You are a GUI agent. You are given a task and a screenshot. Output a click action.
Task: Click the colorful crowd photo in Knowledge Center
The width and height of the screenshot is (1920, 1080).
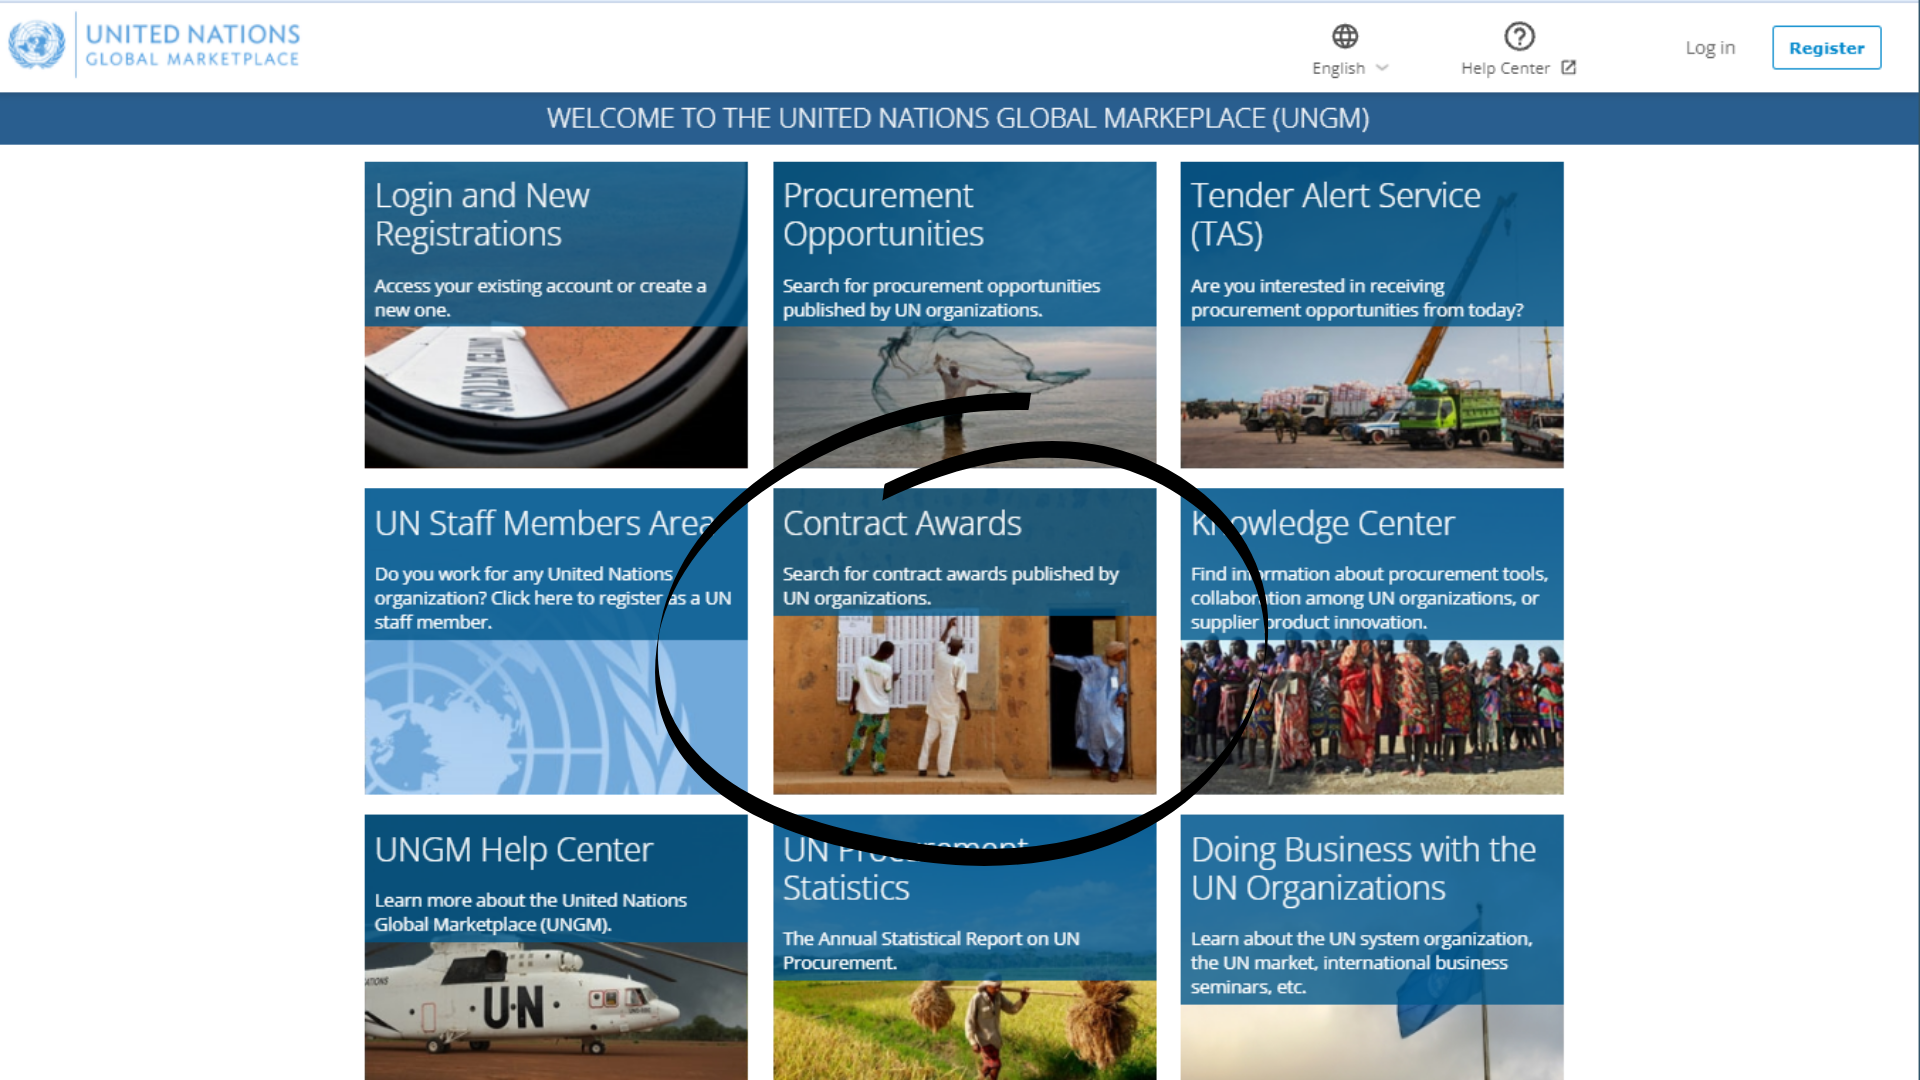[x=1372, y=717]
